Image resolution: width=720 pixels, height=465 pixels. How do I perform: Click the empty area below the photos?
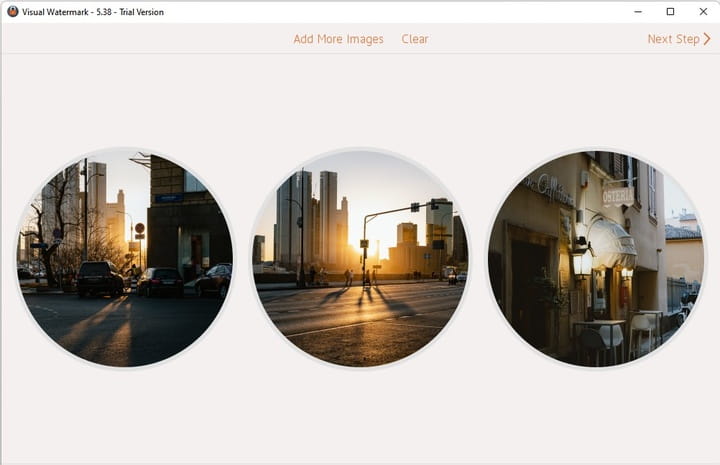click(360, 415)
